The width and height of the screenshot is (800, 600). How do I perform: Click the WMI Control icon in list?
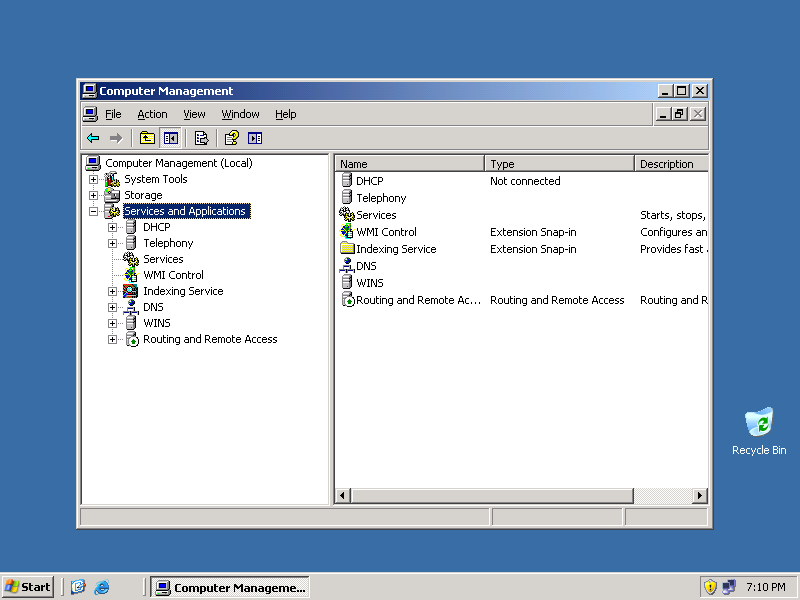(x=347, y=232)
